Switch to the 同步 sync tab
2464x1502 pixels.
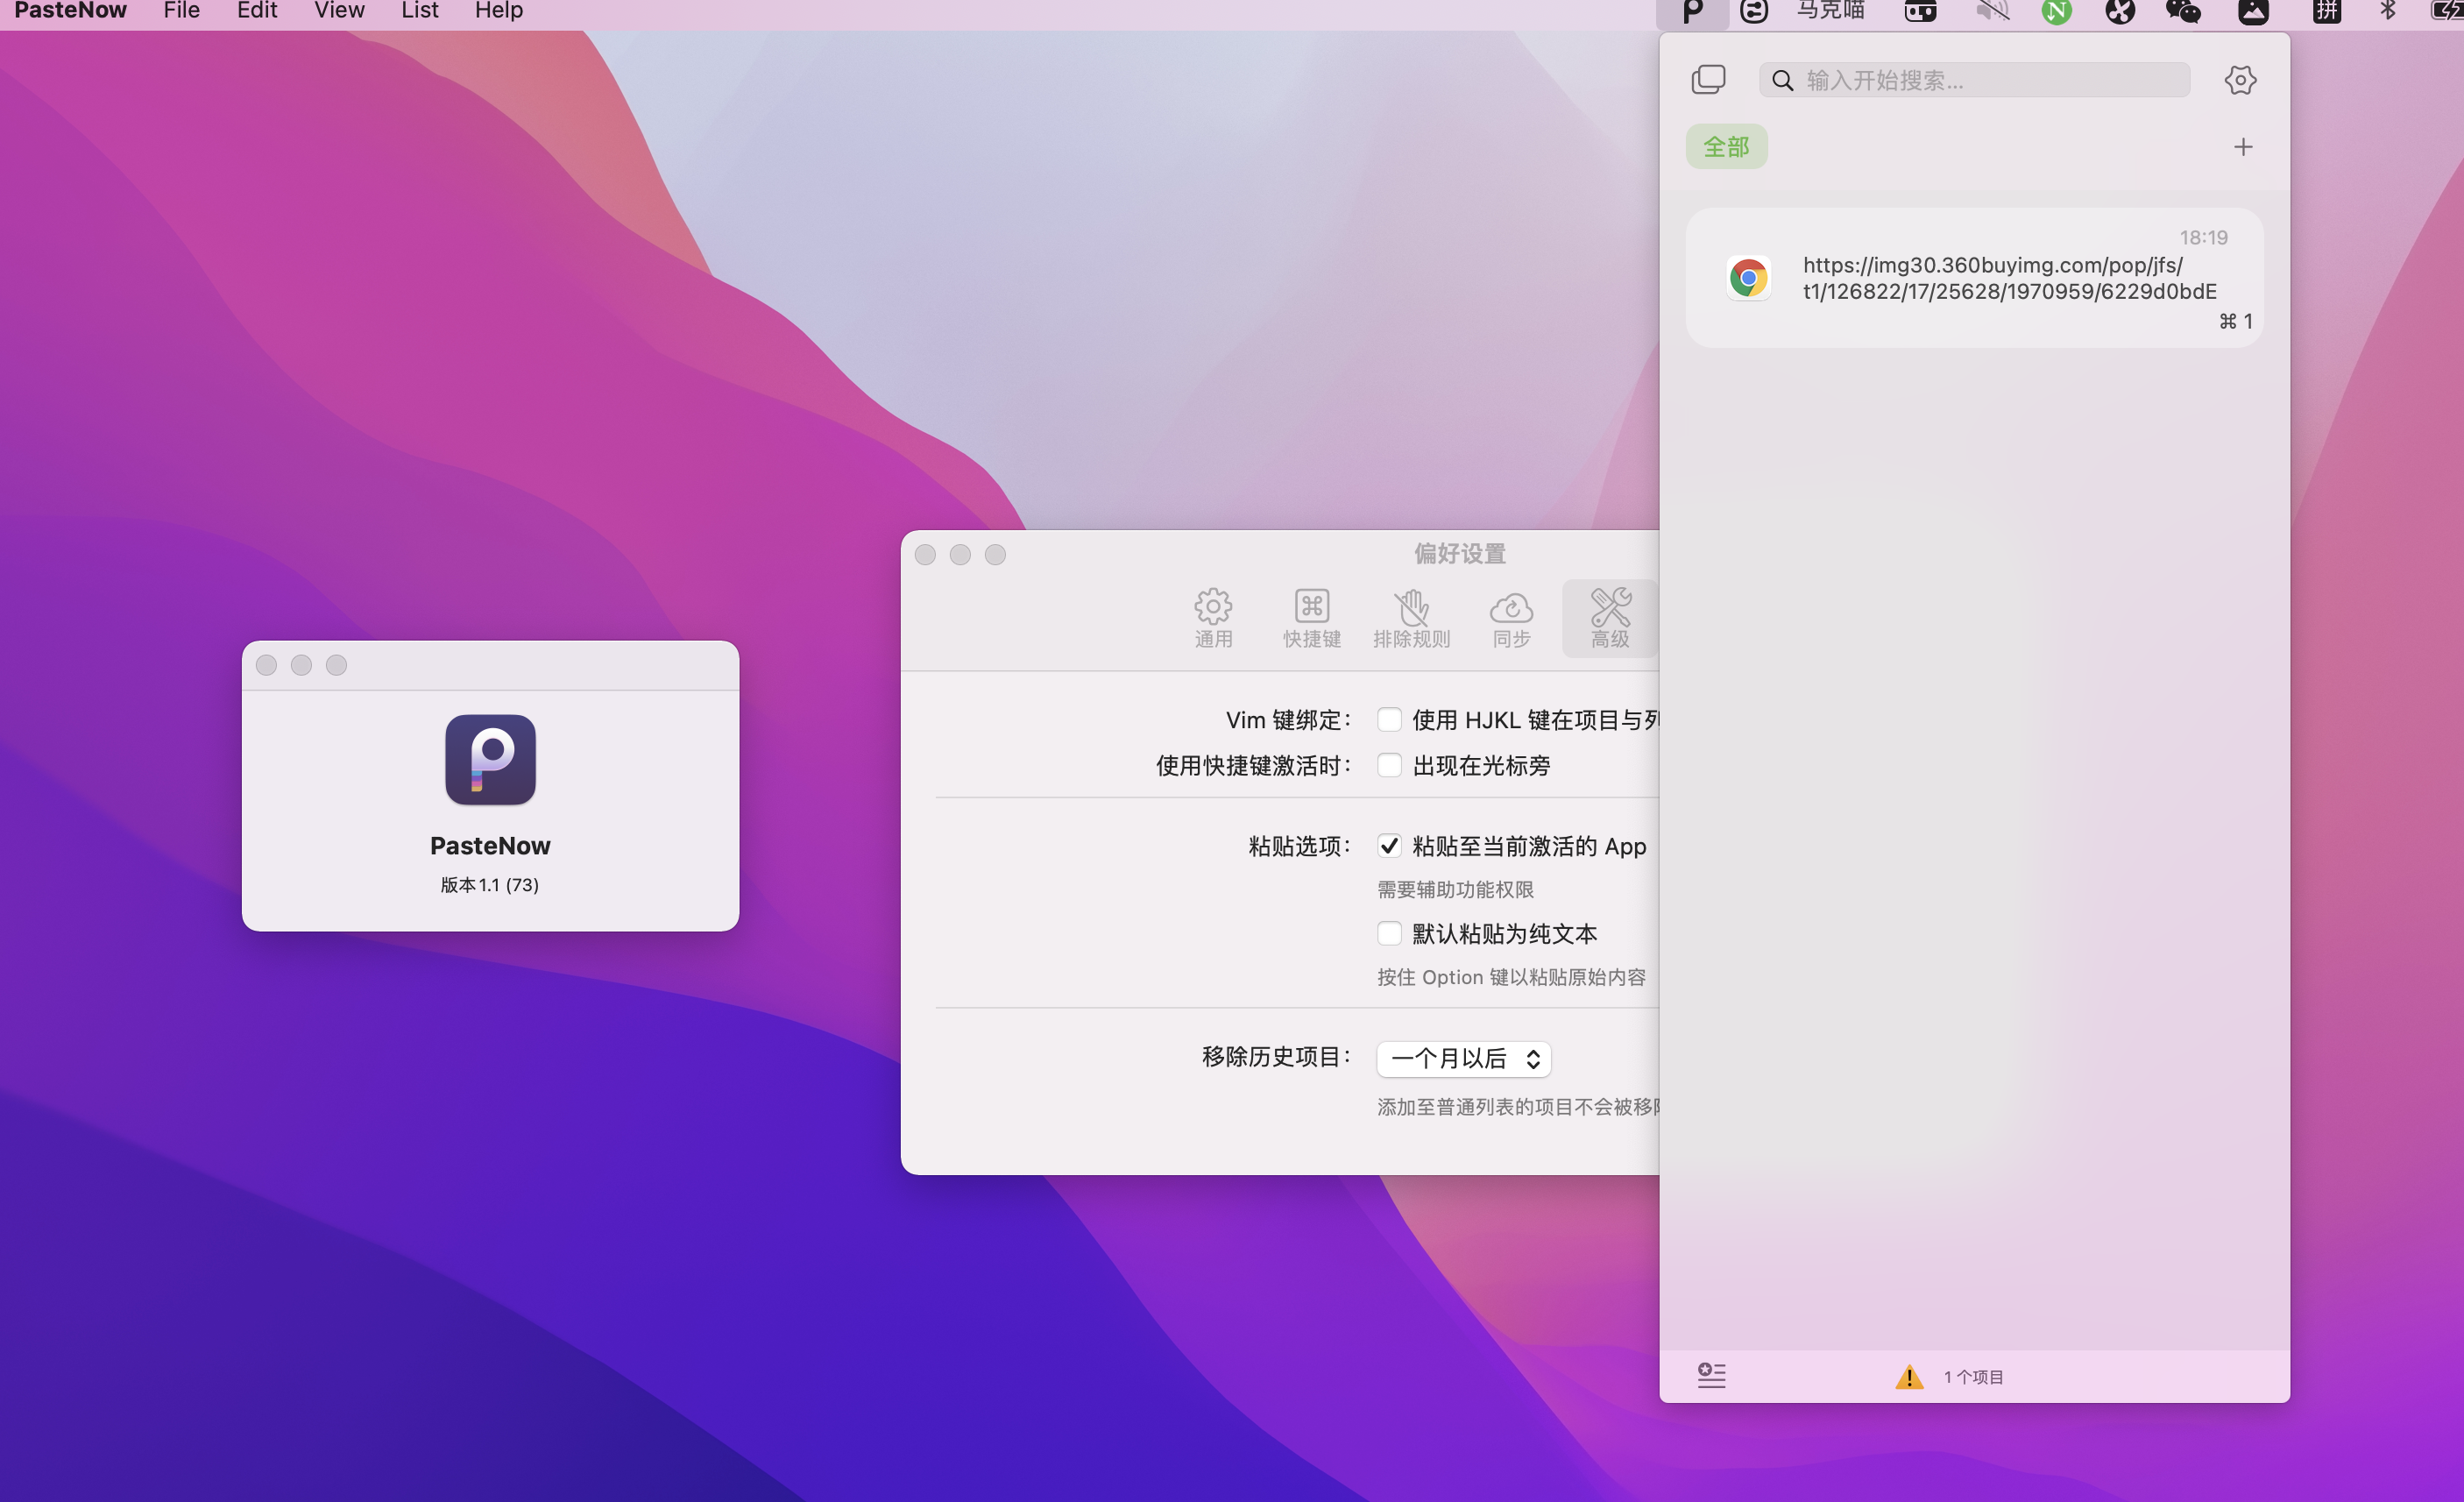pos(1511,618)
